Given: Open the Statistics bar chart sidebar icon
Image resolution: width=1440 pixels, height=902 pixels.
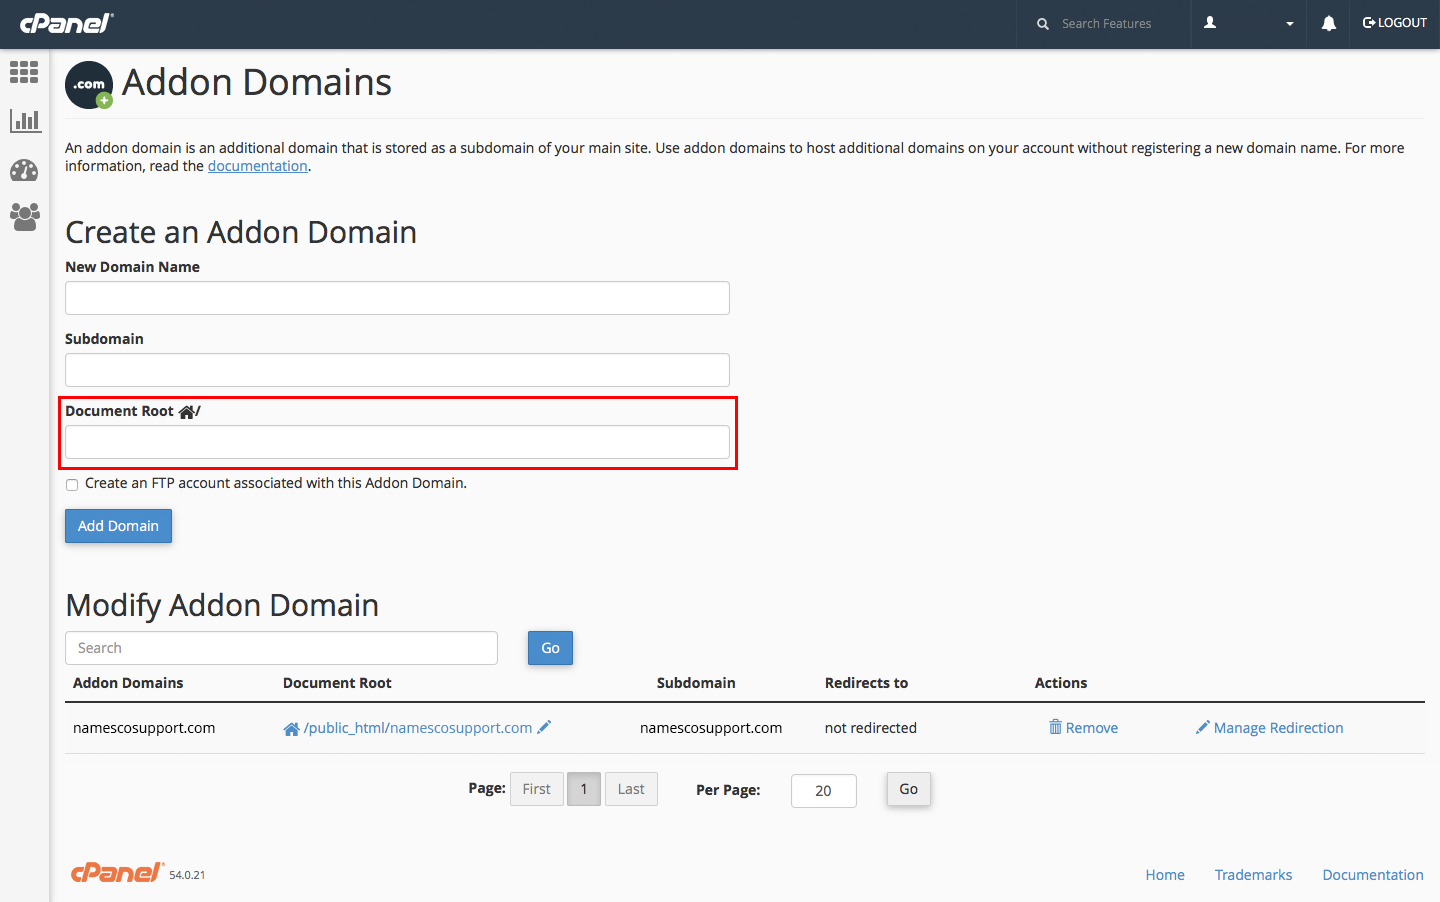Looking at the screenshot, I should click(x=24, y=121).
